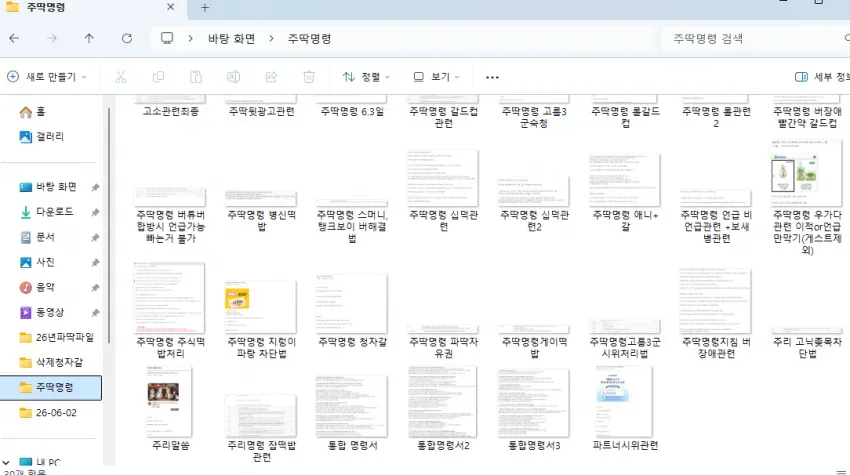Select the 주떡명령 십덕관련 file
Screen dimensions: 850x475
pos(443,191)
